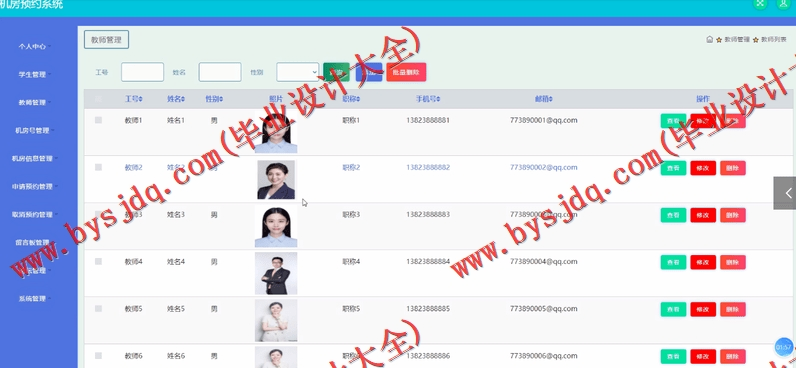Check the checkbox for row 教师2
The image size is (796, 368).
[98, 167]
